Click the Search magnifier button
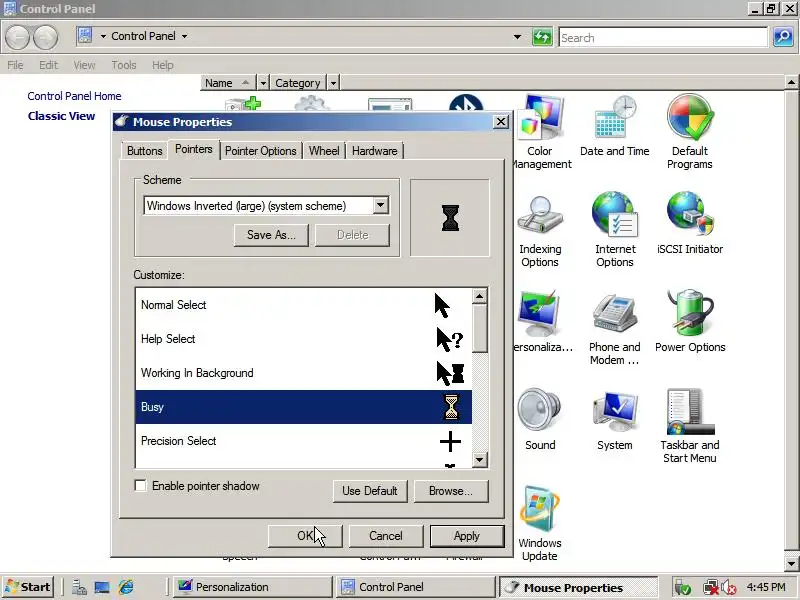 (x=783, y=37)
